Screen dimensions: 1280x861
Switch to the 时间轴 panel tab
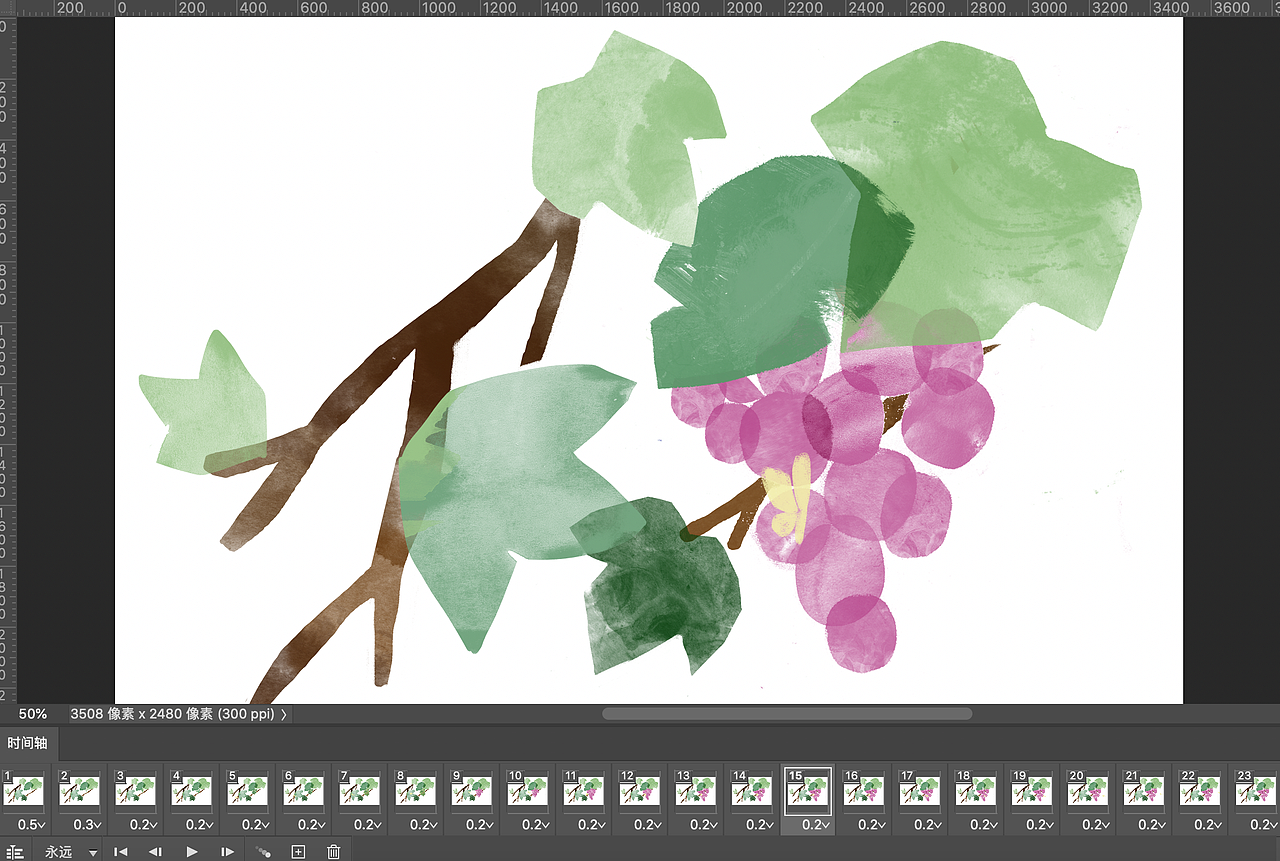(28, 743)
